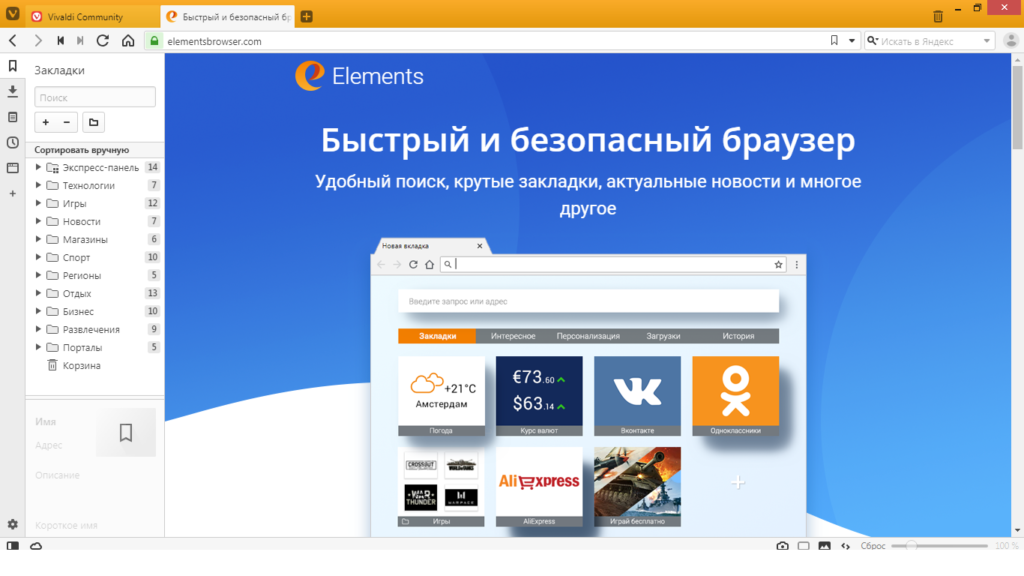The image size is (1024, 576).
Task: Expand the Новости folder
Action: click(x=38, y=221)
